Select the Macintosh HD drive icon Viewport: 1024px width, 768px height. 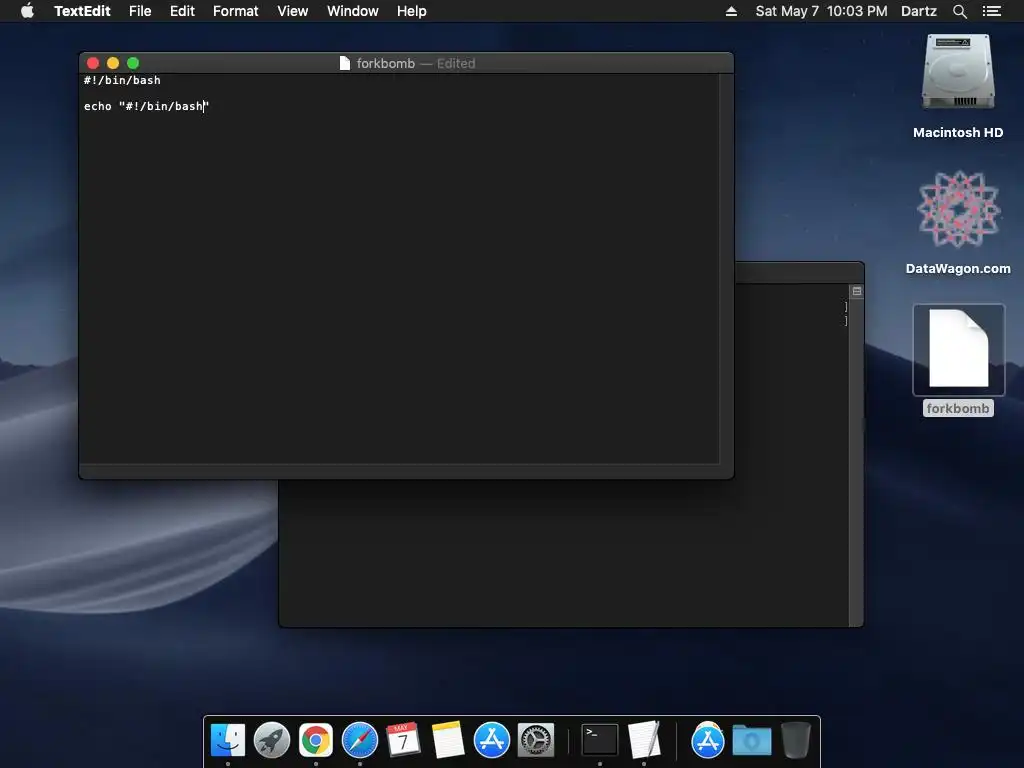point(958,72)
